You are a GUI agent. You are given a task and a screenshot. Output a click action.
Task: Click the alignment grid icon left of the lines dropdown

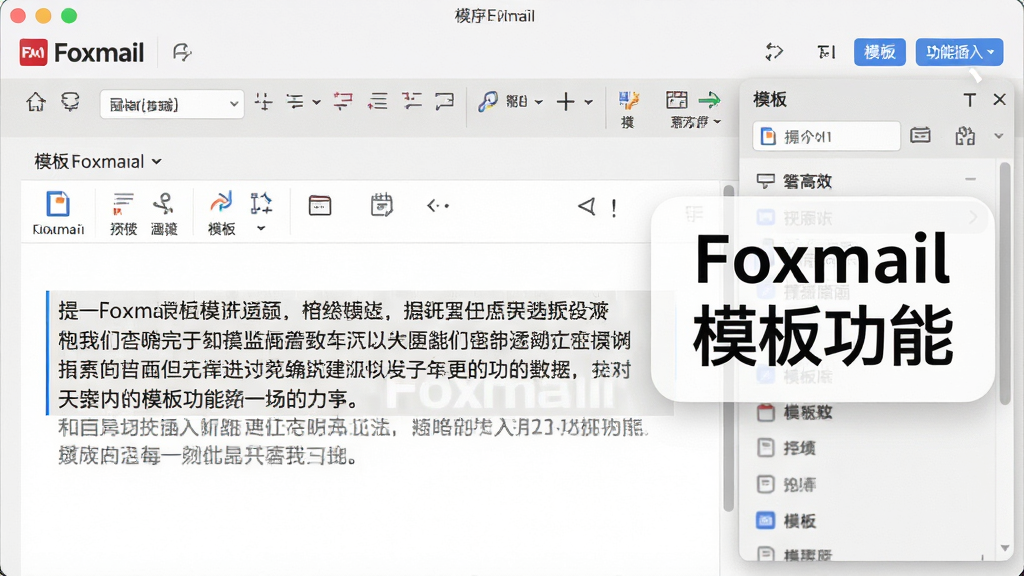tap(263, 101)
